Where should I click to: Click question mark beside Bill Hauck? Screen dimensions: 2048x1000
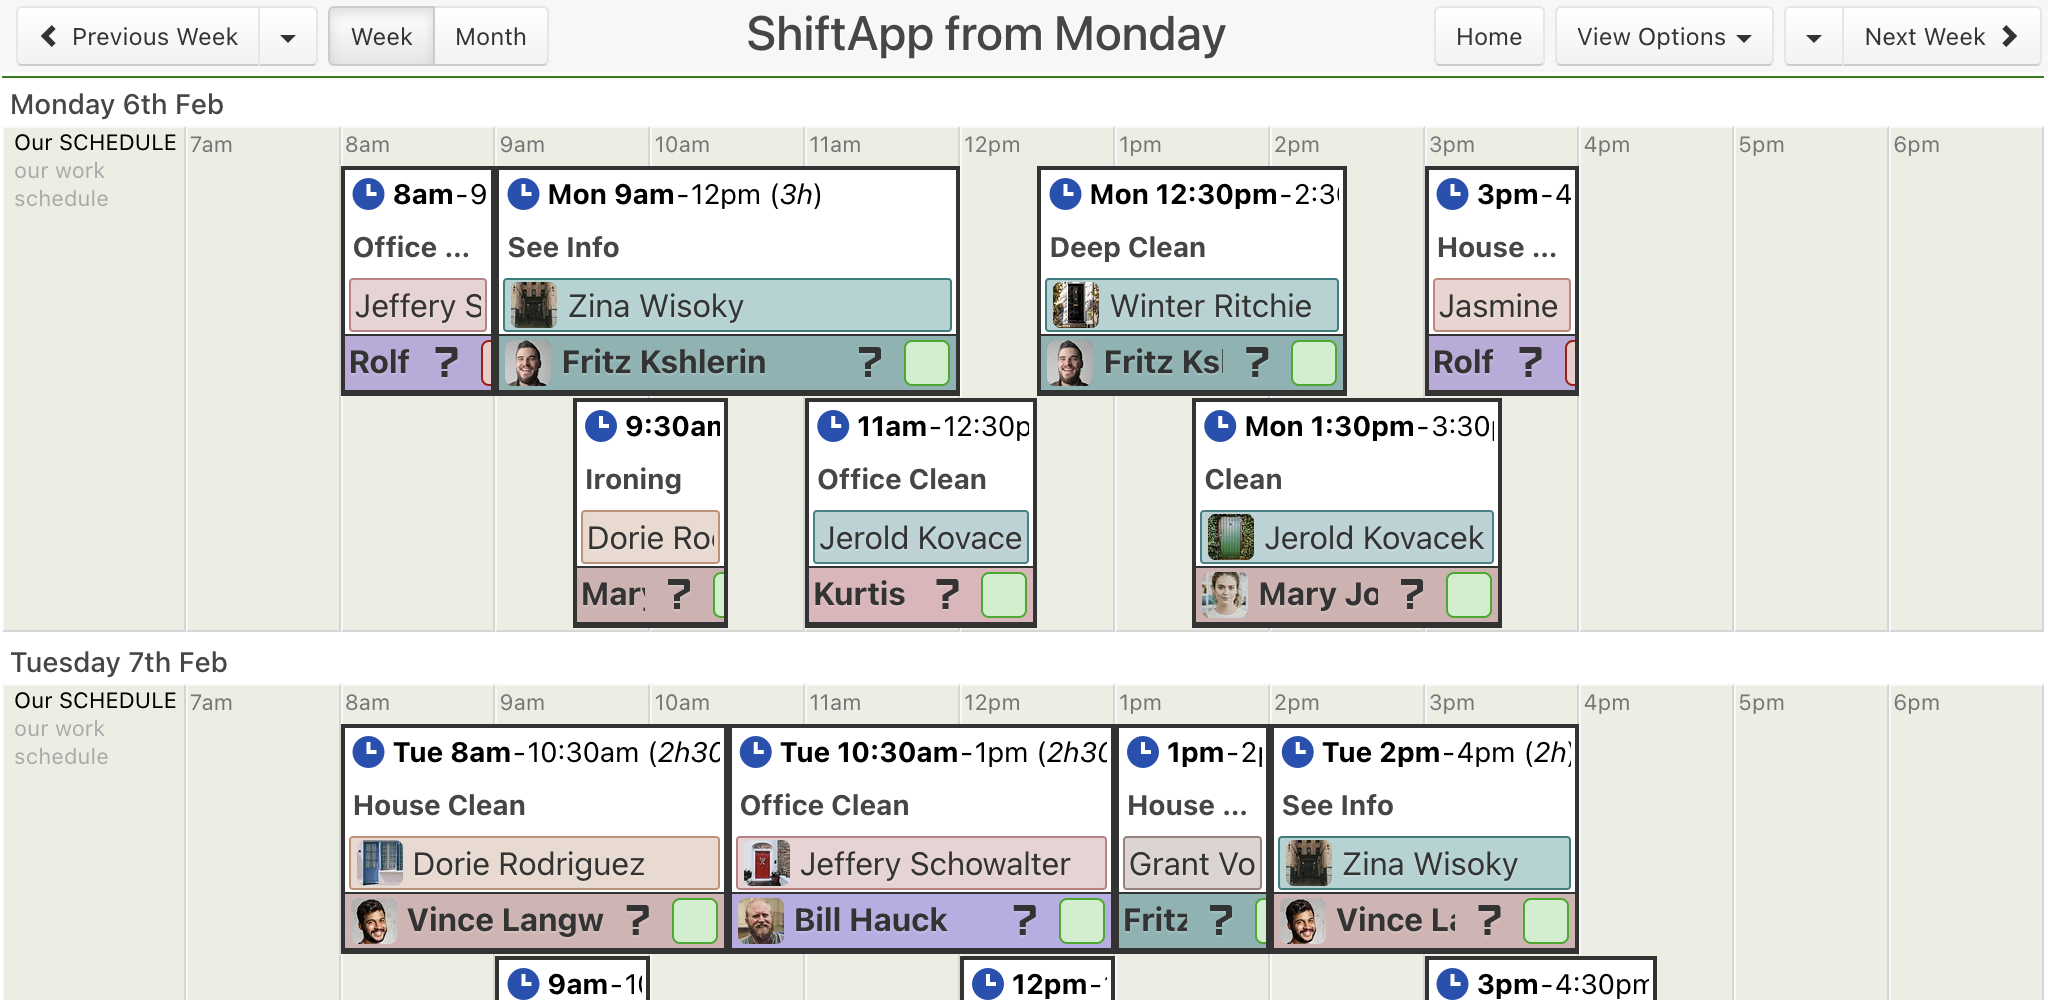(x=1024, y=920)
